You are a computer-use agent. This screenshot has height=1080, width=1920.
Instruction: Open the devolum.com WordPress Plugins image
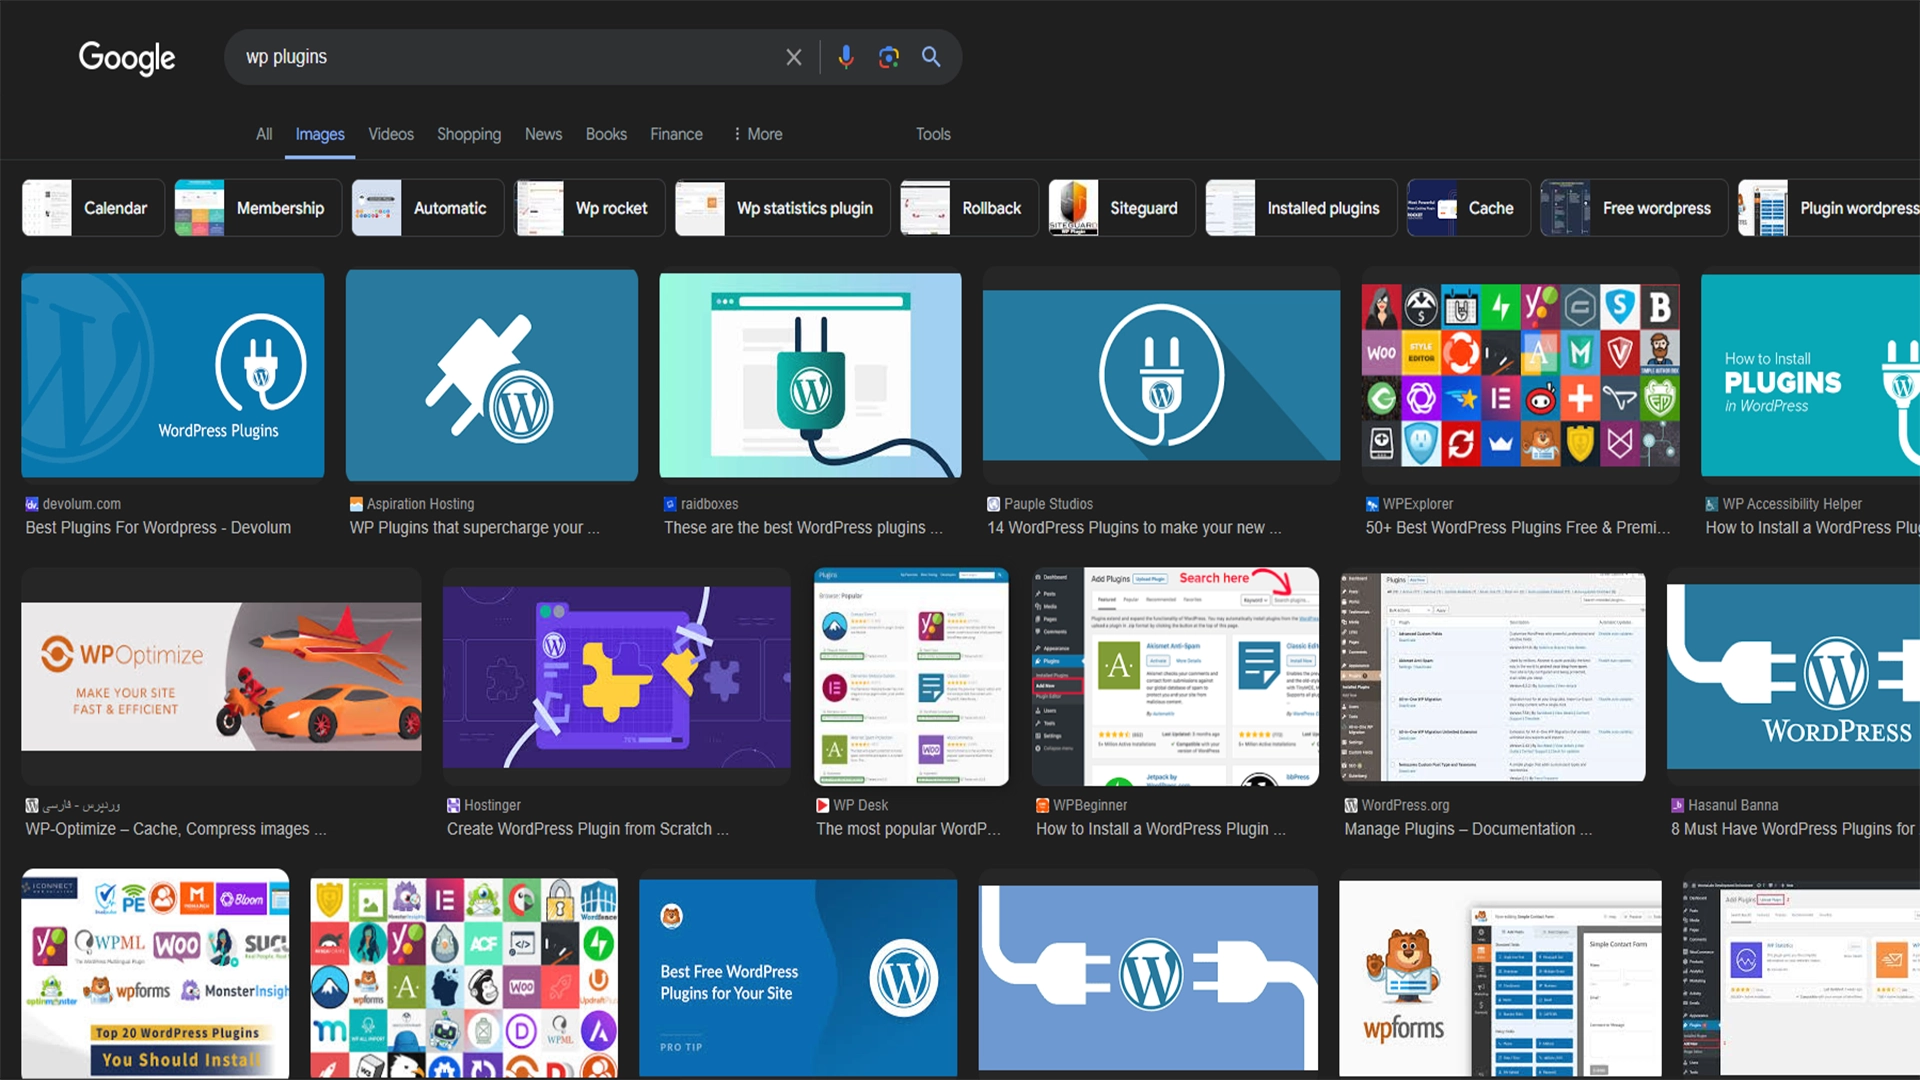tap(173, 375)
